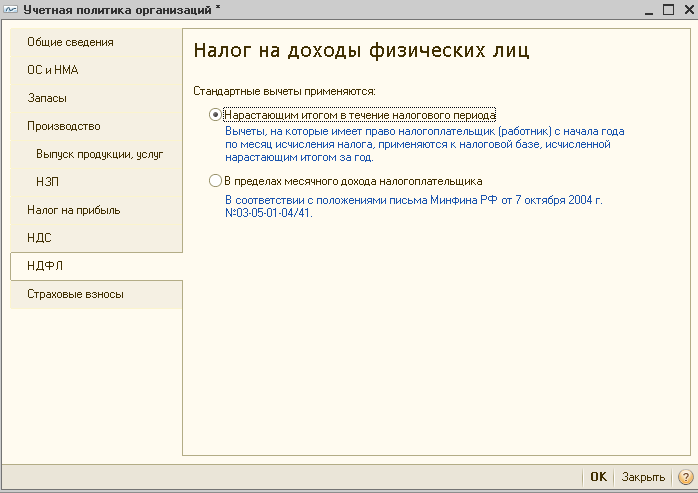Minimize the Учетная политика организаций window
The height and width of the screenshot is (493, 698).
click(x=649, y=9)
